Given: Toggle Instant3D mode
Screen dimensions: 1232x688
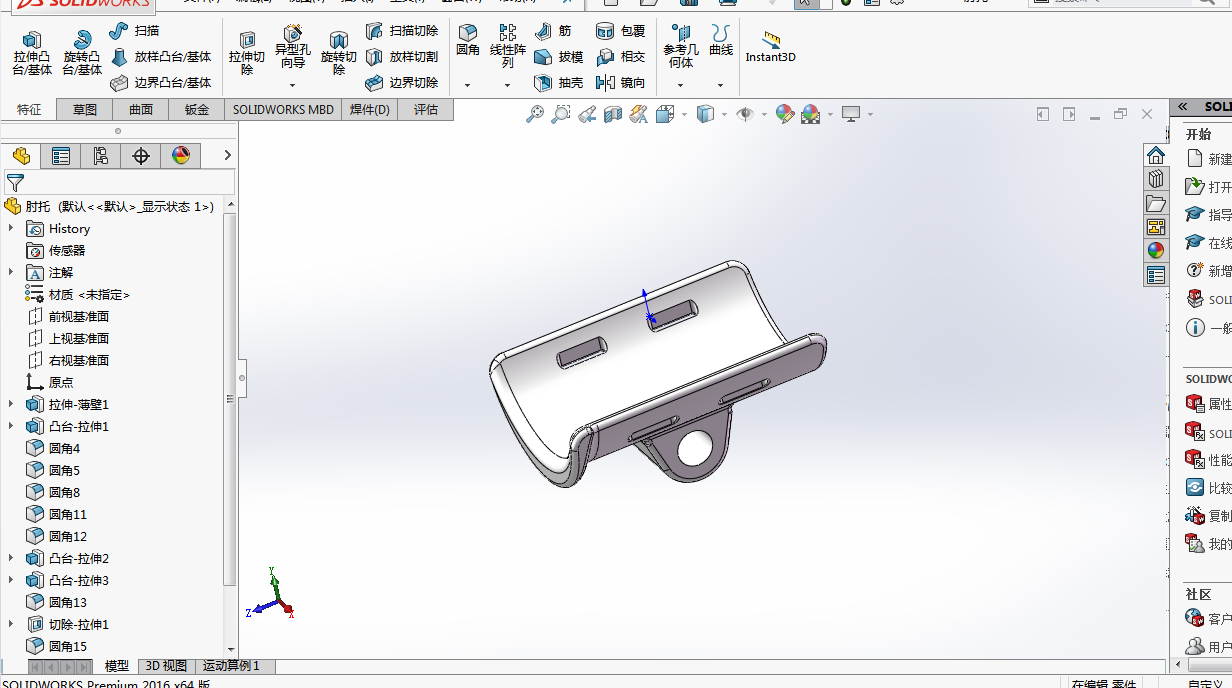Looking at the screenshot, I should pyautogui.click(x=771, y=47).
